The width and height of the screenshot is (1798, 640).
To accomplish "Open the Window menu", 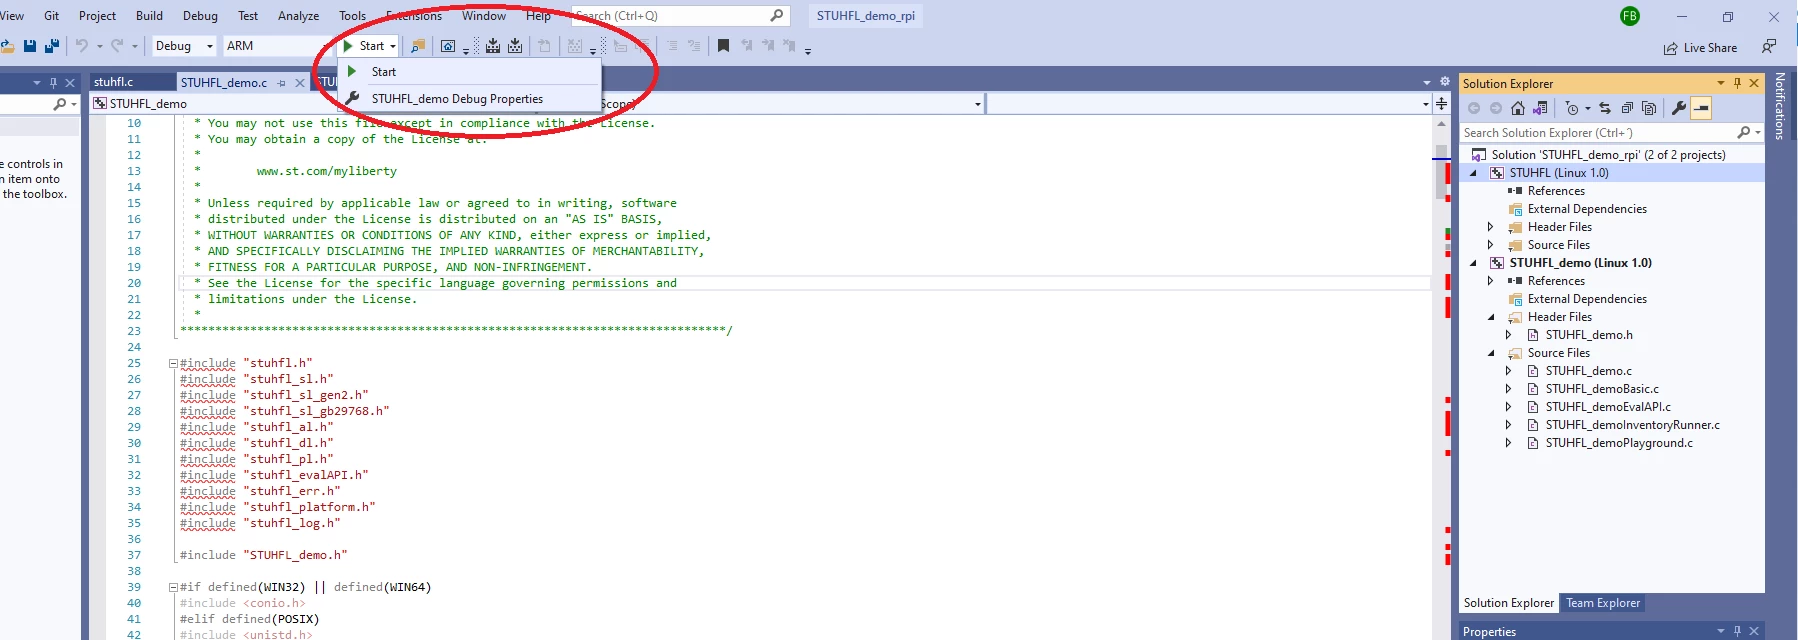I will [x=484, y=16].
